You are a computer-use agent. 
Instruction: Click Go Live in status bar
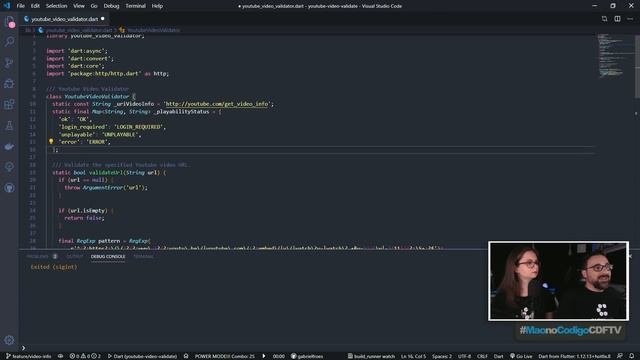tap(521, 356)
